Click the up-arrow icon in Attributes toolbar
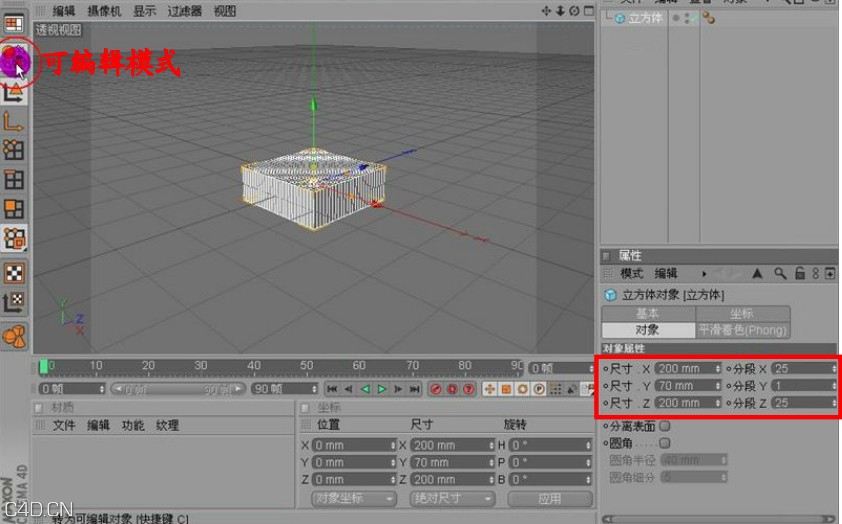 [x=757, y=274]
